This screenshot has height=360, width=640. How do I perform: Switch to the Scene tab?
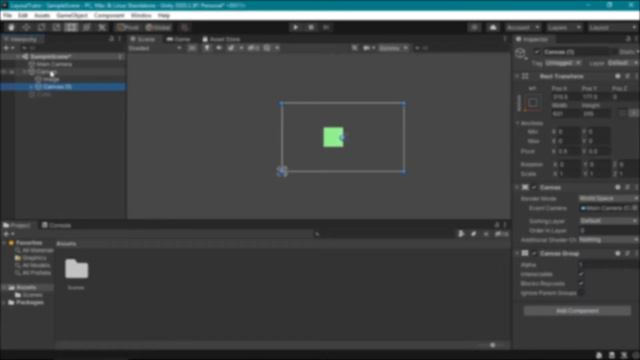point(143,39)
